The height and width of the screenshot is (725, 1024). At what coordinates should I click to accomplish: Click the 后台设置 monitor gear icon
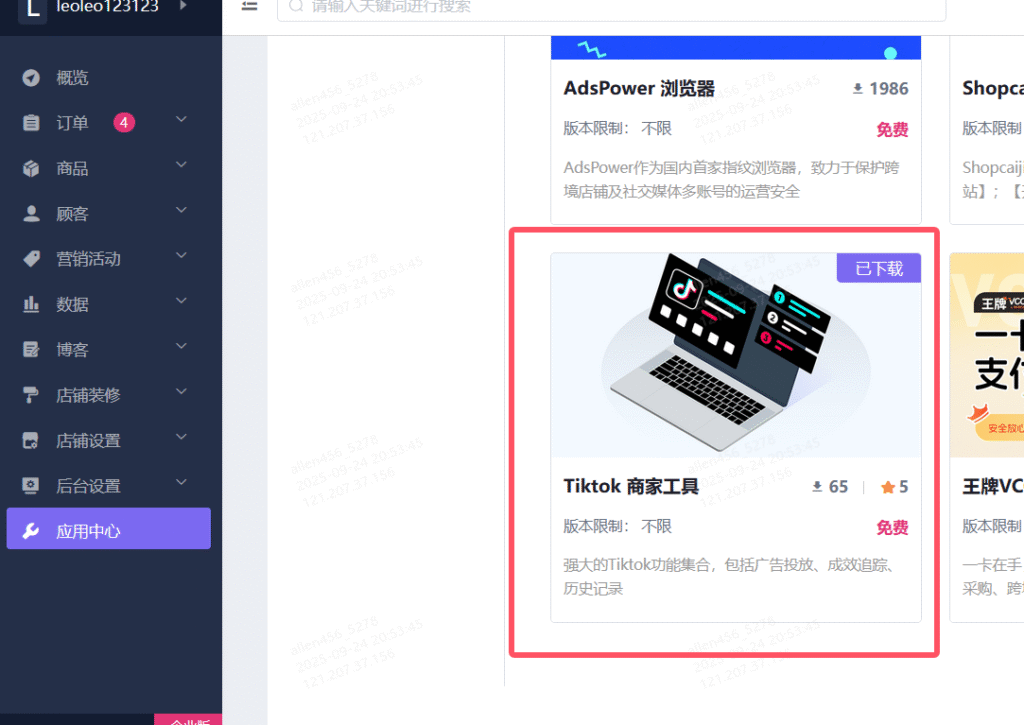tap(31, 485)
